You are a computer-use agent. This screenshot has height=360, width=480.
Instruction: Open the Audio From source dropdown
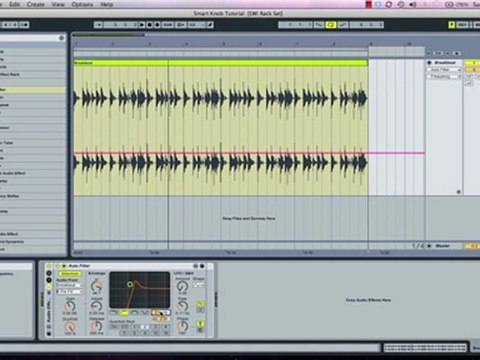69,285
